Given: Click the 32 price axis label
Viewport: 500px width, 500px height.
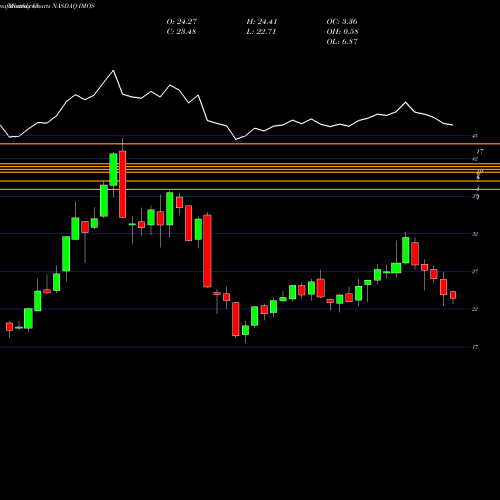Looking at the screenshot, I should click(475, 234).
